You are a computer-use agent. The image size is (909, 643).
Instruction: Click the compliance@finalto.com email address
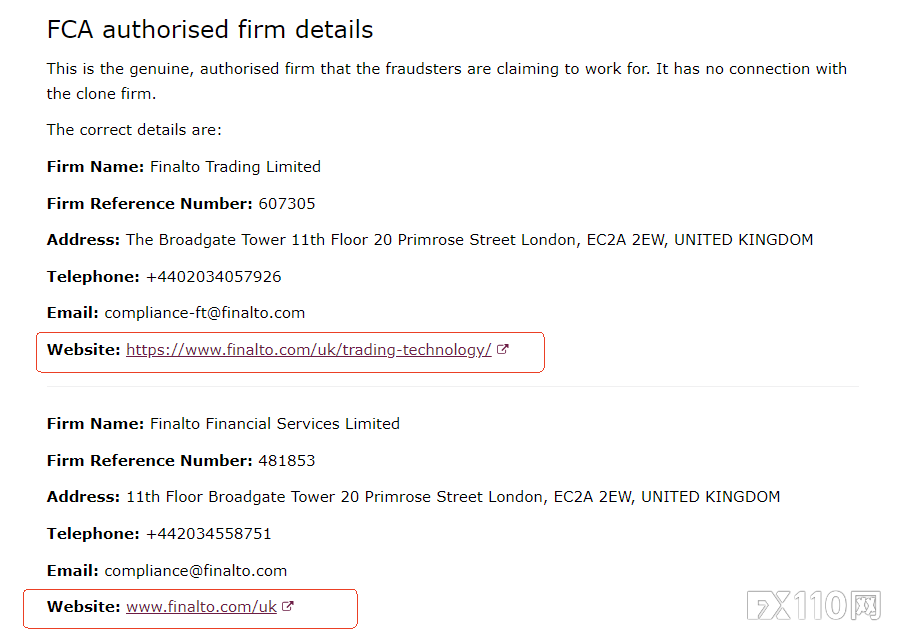tap(195, 571)
